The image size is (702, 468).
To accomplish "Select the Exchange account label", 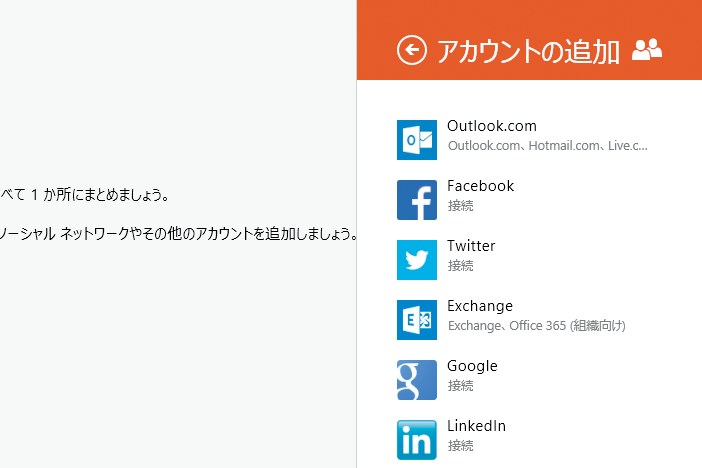I will (x=480, y=306).
